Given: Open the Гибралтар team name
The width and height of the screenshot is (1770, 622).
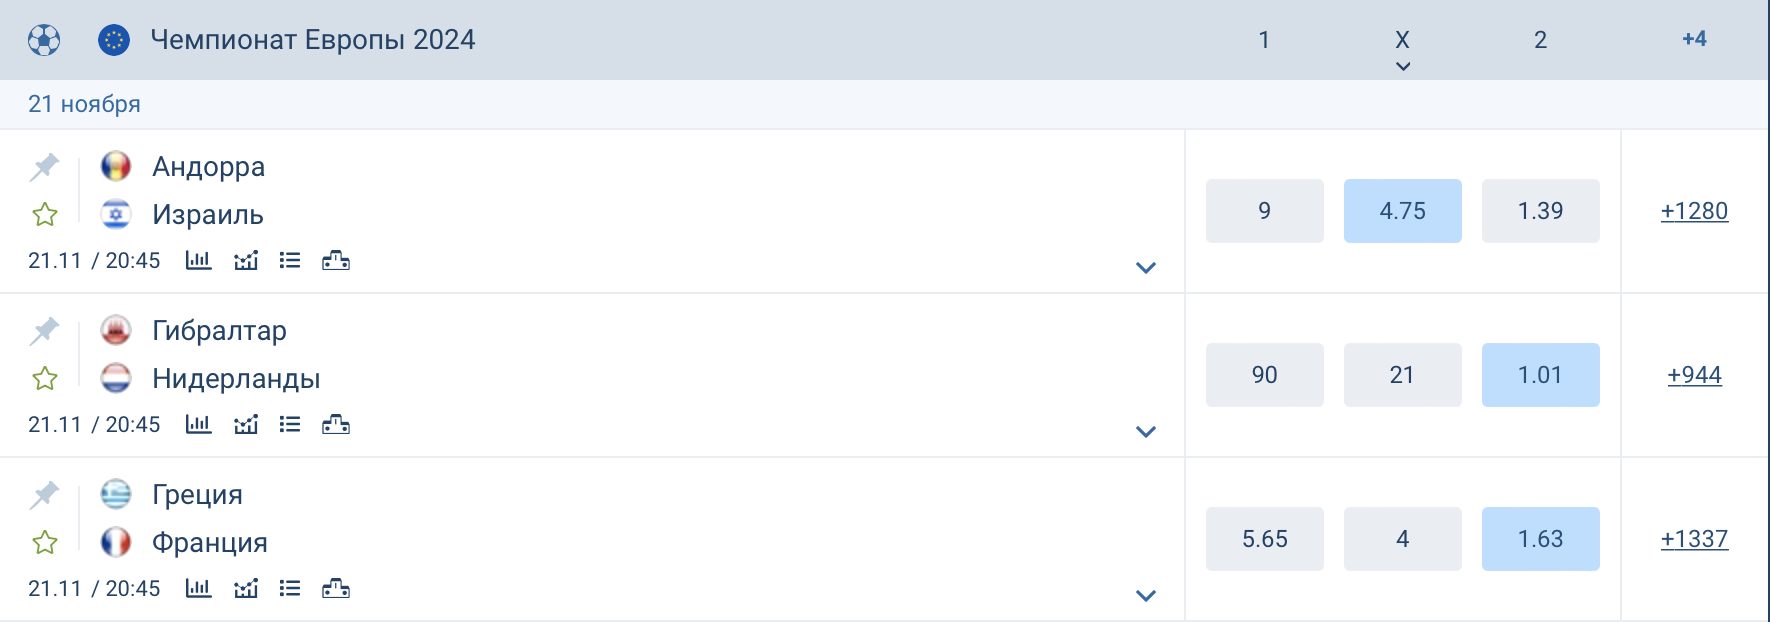Looking at the screenshot, I should pyautogui.click(x=219, y=331).
